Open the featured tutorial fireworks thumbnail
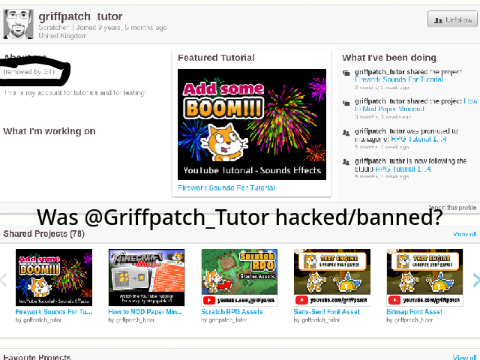Viewport: 480px width, 360px height. 252,124
